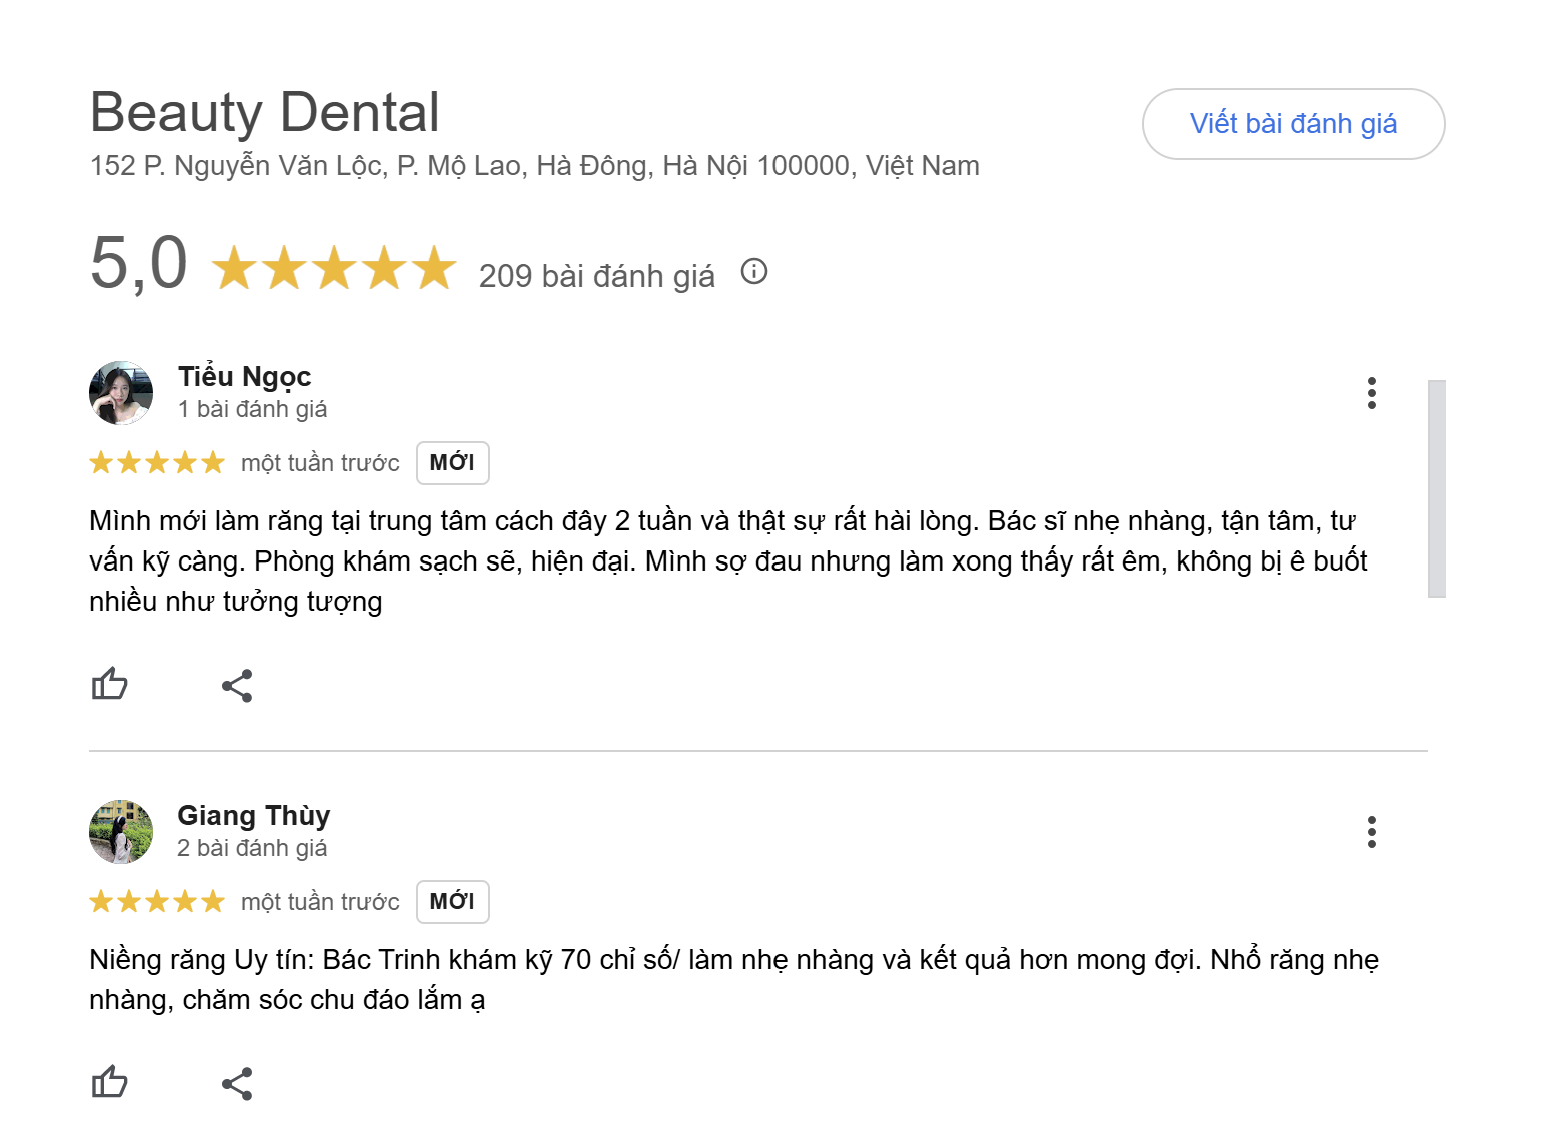Click the overall five-star rating stars
Image resolution: width=1546 pixels, height=1124 pixels.
(x=334, y=268)
